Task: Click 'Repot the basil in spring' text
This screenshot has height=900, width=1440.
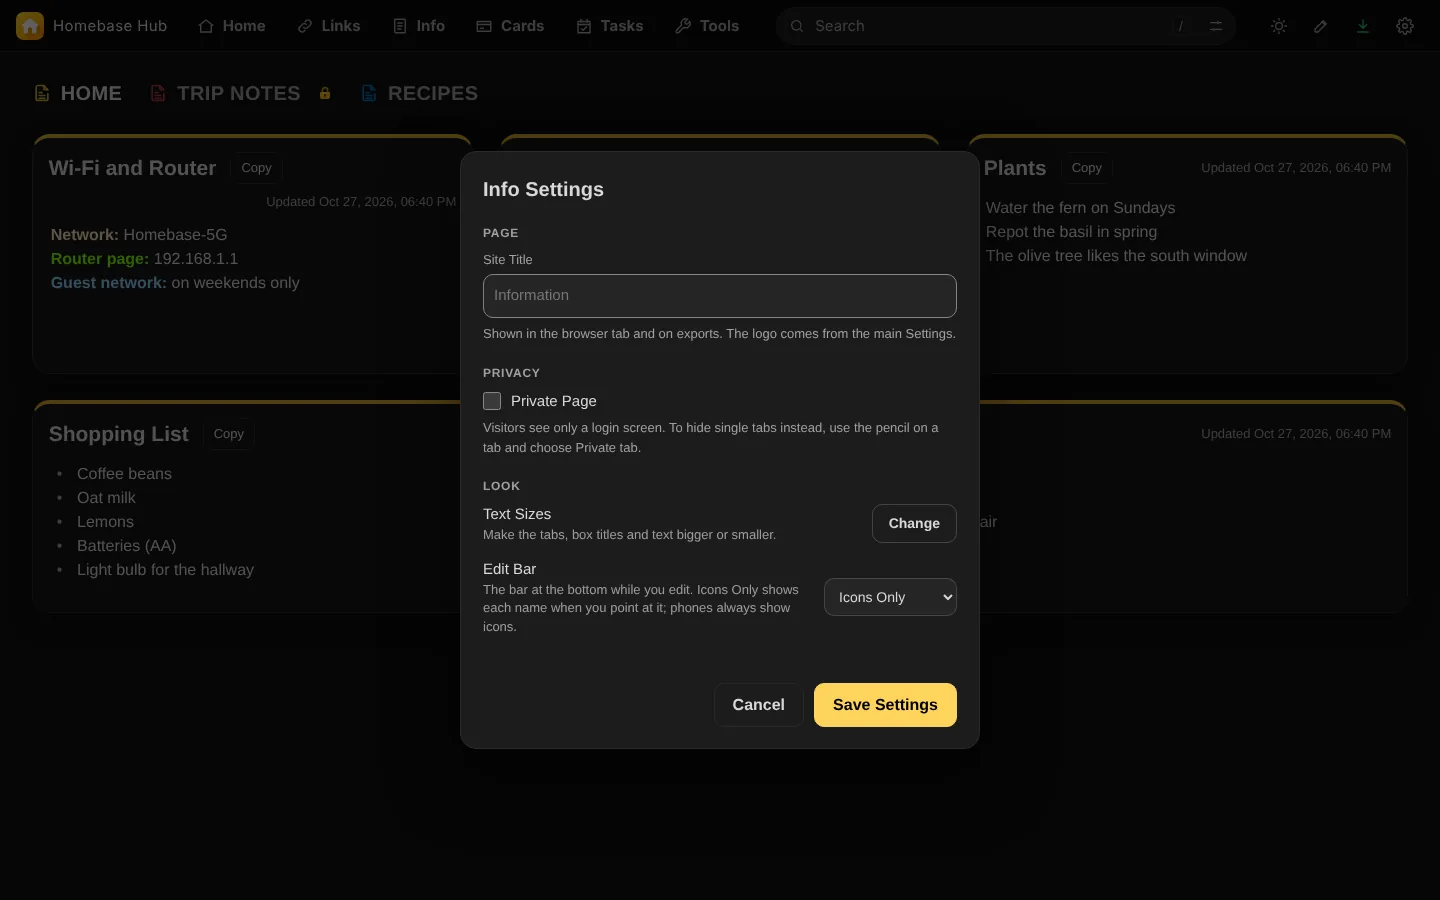Action: (x=1071, y=232)
